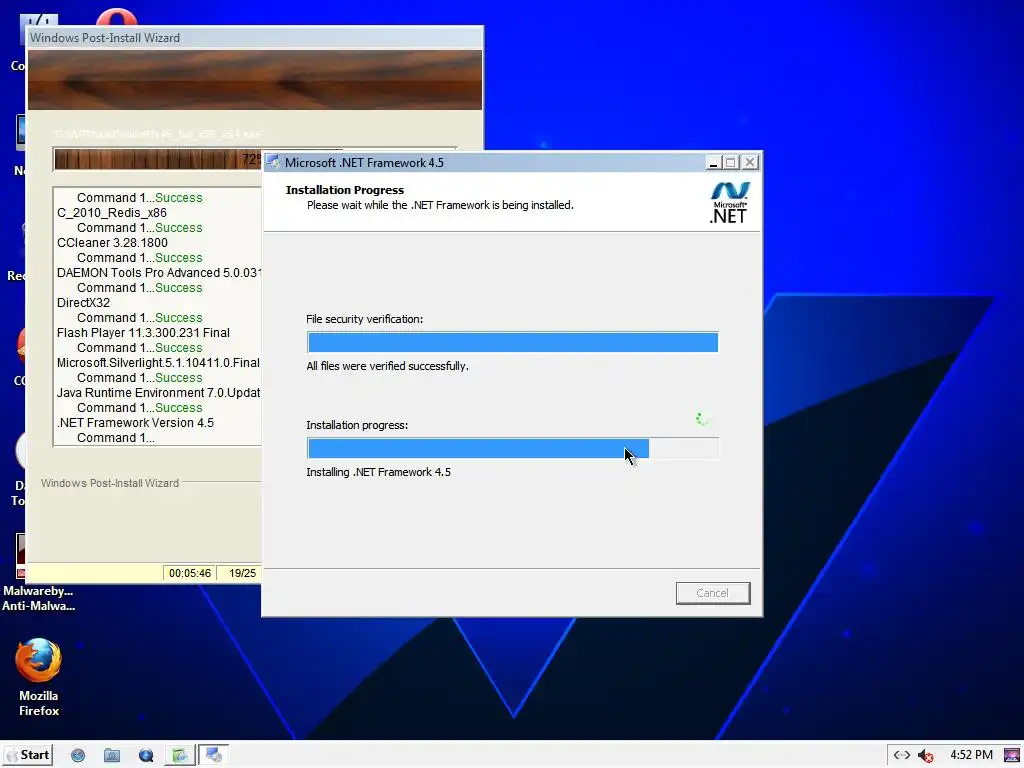The height and width of the screenshot is (768, 1024).
Task: Select Microsoft.Silverlight.5.1.10411.0.Final row
Action: pos(158,363)
